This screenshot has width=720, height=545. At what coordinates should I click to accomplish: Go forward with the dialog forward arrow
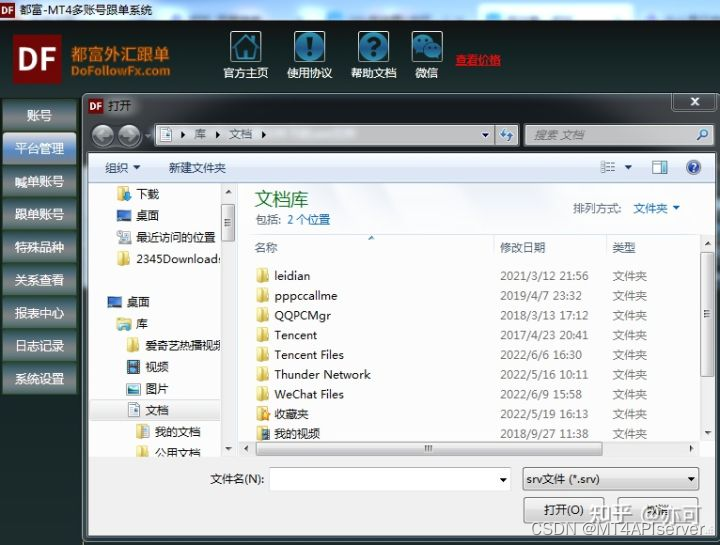pyautogui.click(x=129, y=136)
